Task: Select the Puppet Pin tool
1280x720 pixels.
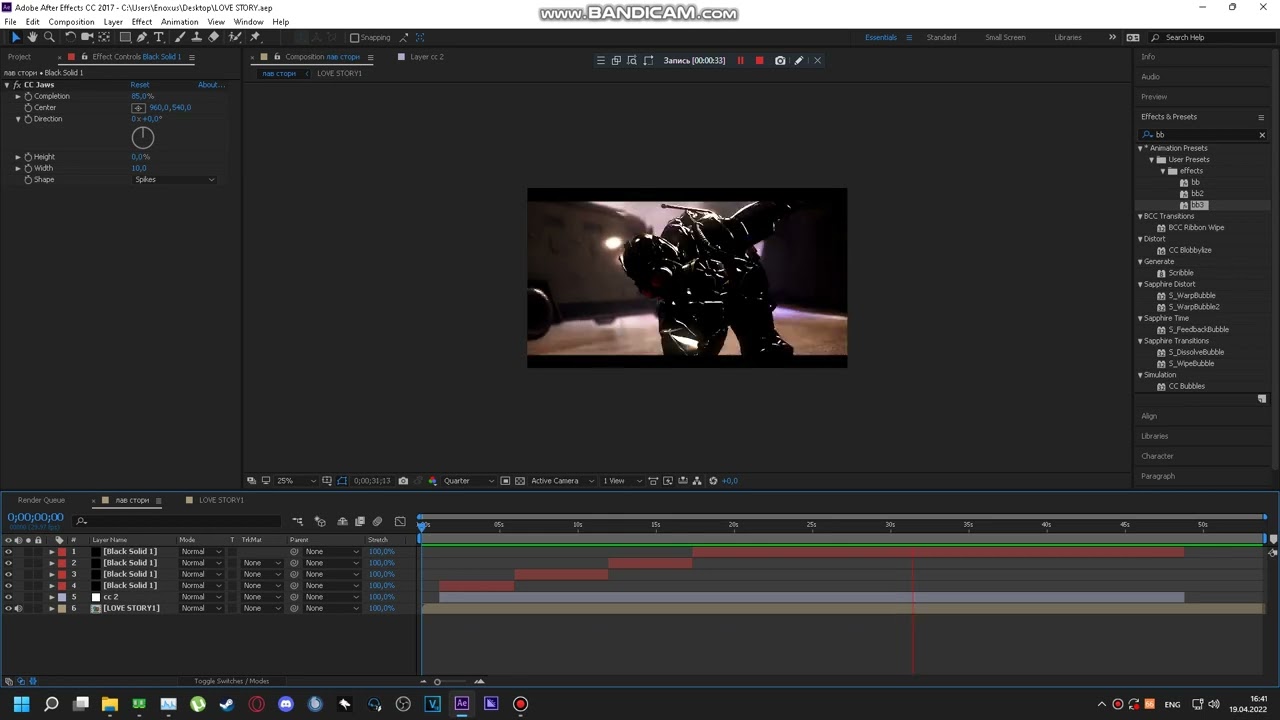Action: tap(255, 37)
